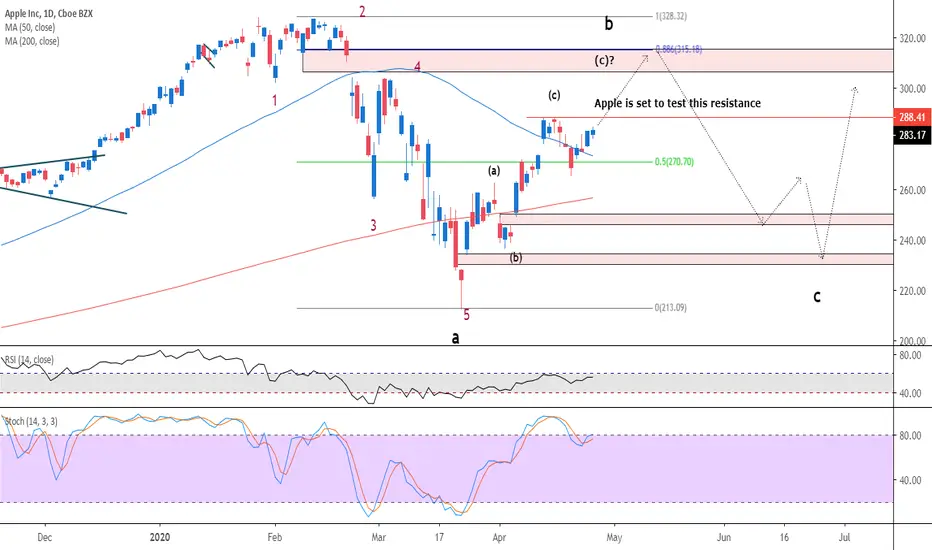Click 320.00 on the price axis
The width and height of the screenshot is (932, 550).
coord(912,38)
